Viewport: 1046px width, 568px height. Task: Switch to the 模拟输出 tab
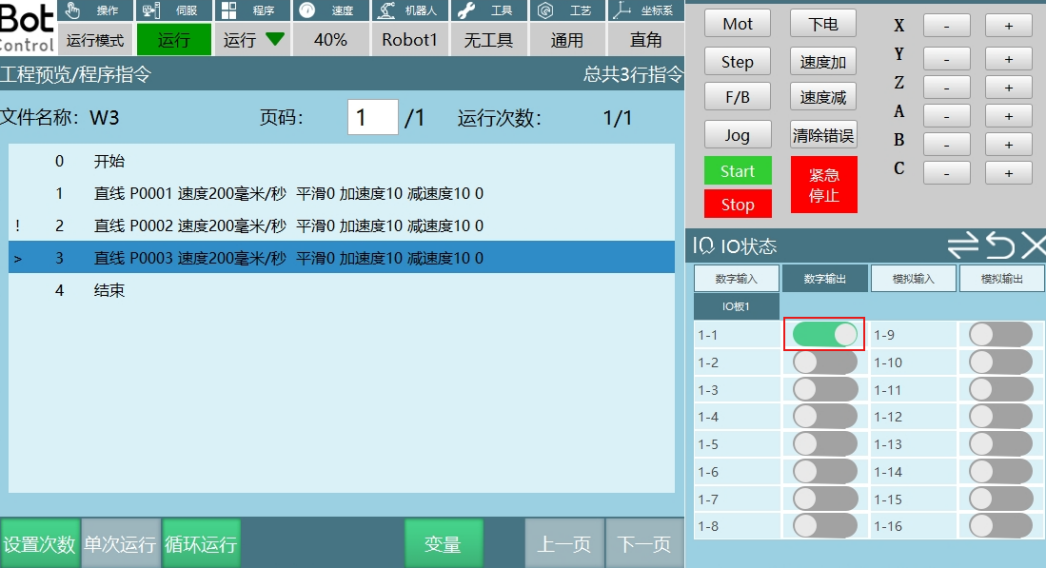click(x=1002, y=278)
